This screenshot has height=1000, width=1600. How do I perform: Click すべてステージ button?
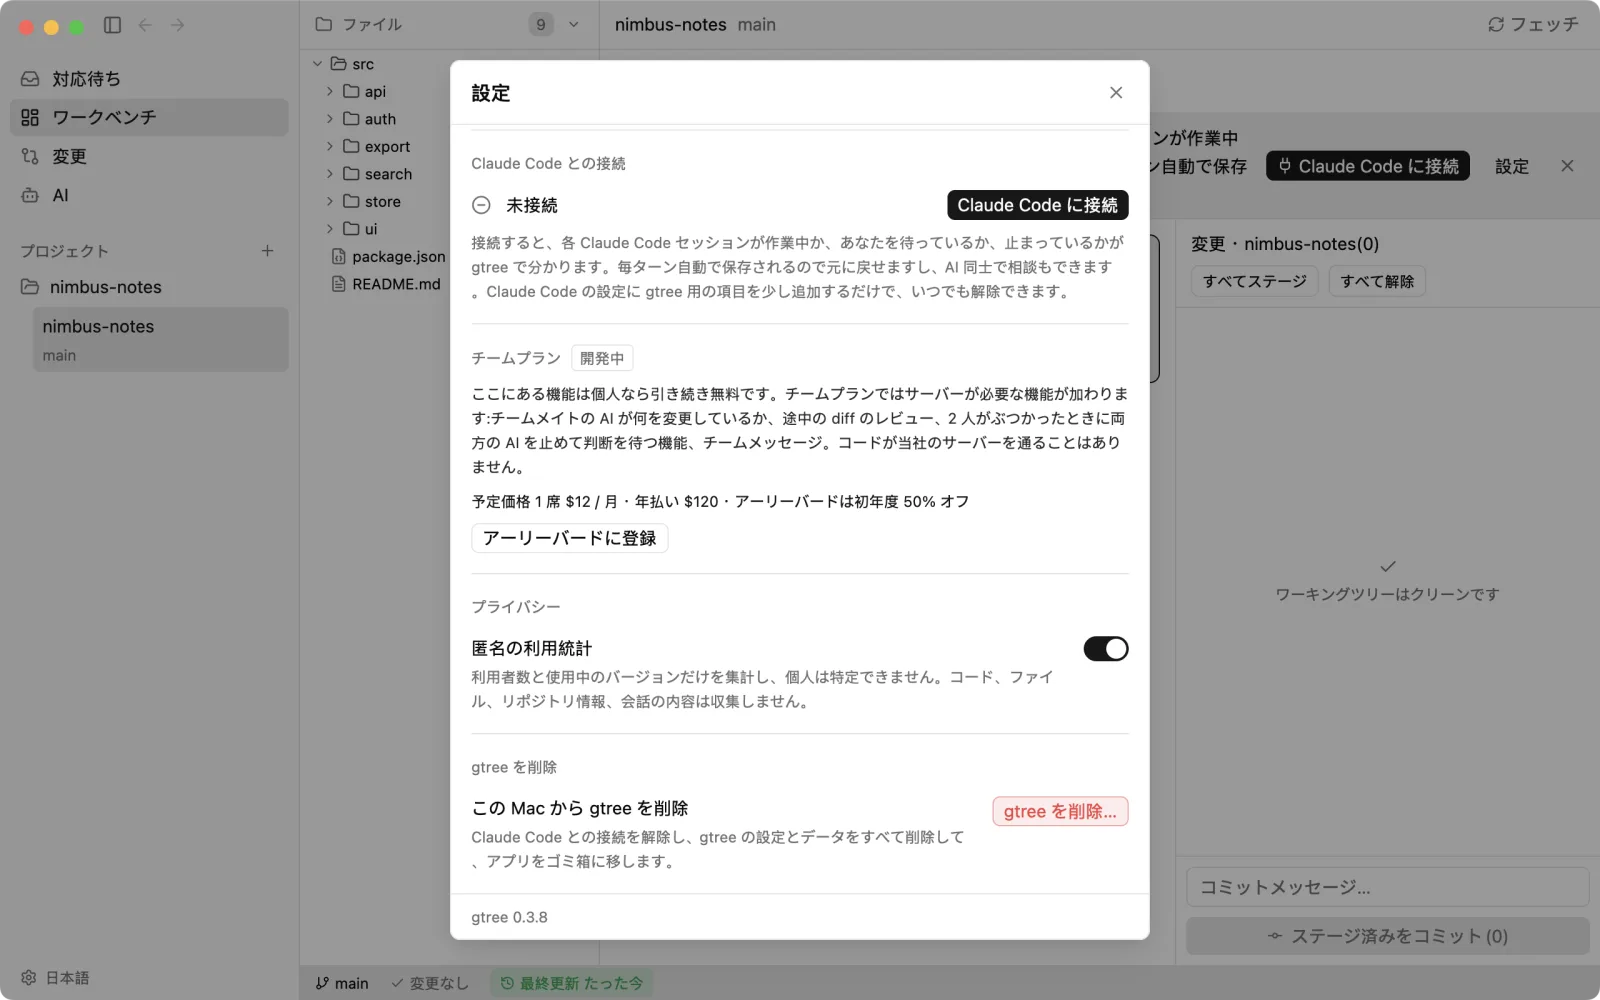tap(1255, 281)
